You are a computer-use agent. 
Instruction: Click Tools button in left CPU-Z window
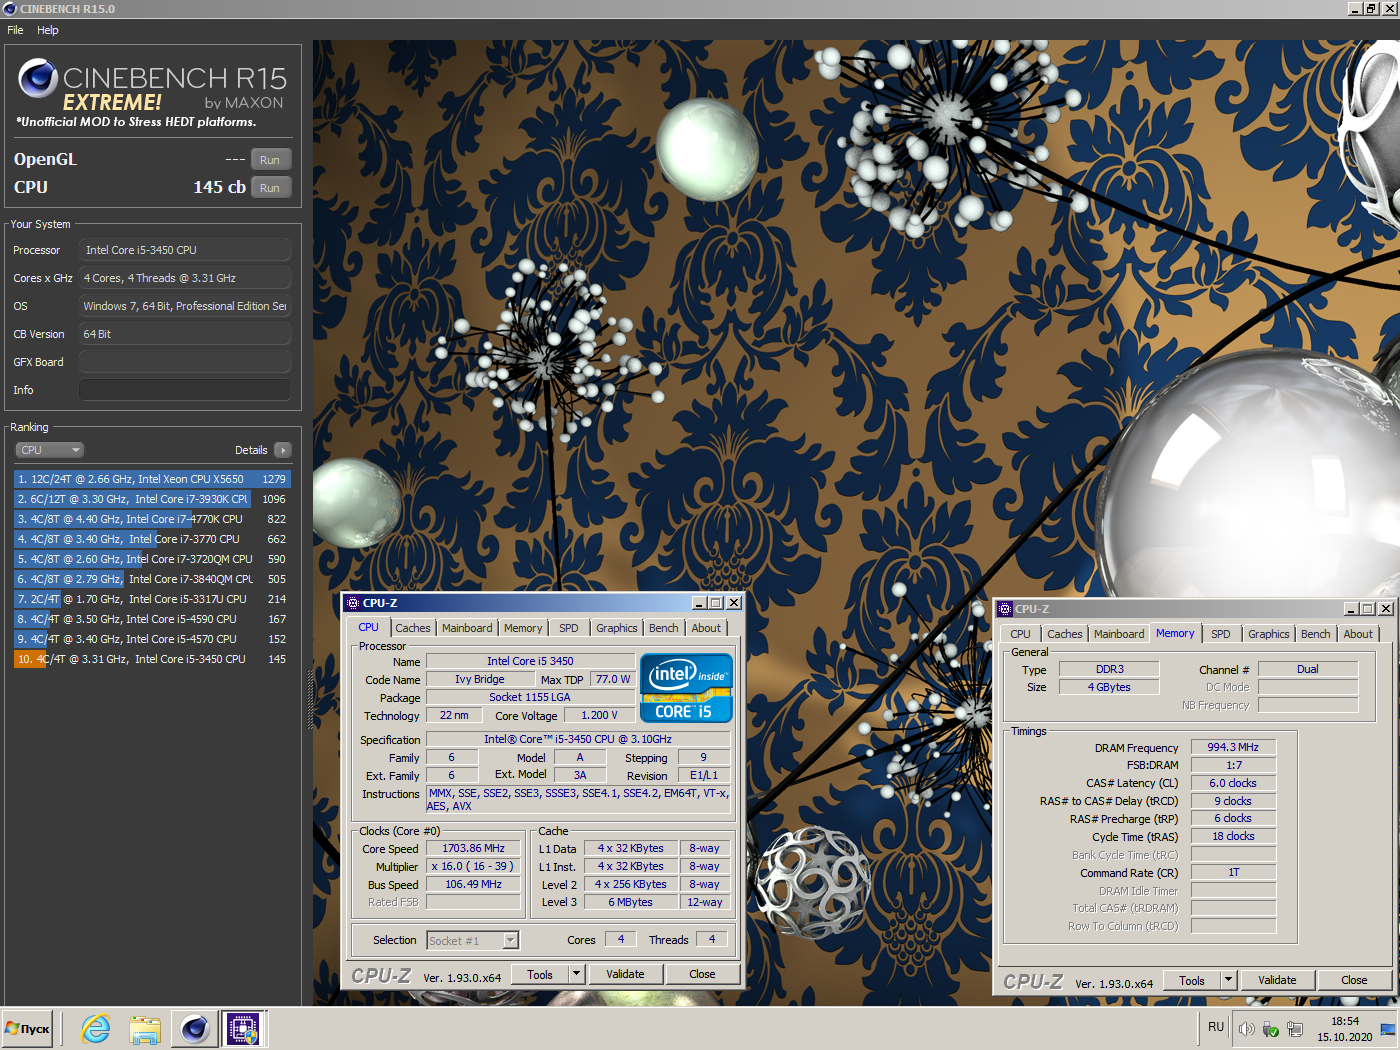(540, 974)
